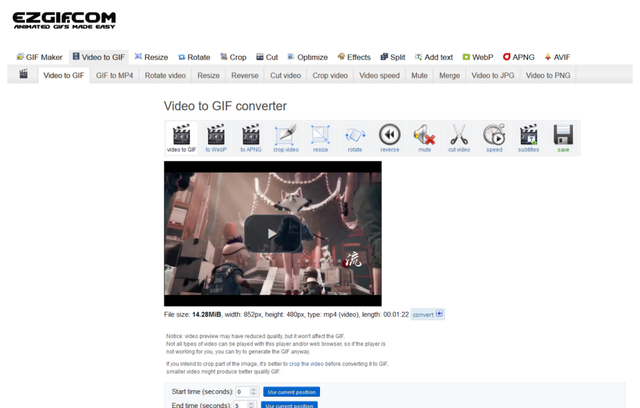Open the subtitles tool icon
640x408 pixels.
529,138
